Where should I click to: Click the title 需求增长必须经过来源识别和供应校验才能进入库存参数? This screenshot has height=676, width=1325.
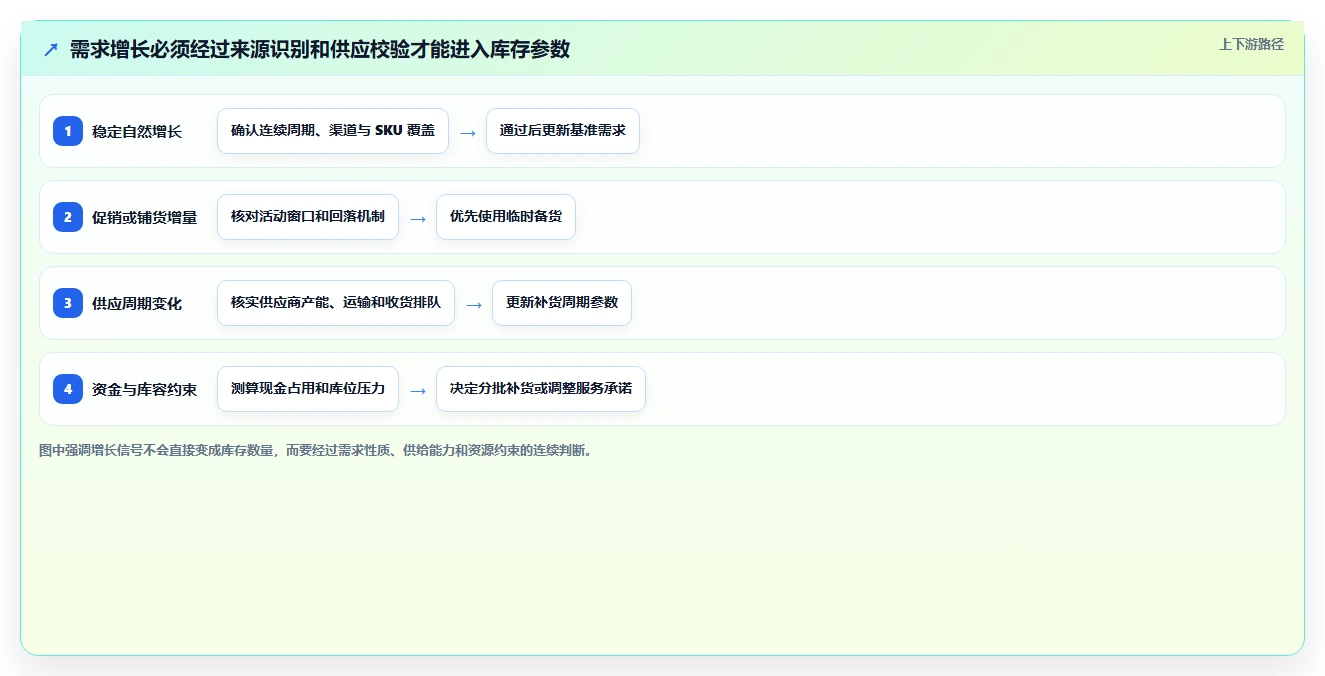[x=320, y=49]
